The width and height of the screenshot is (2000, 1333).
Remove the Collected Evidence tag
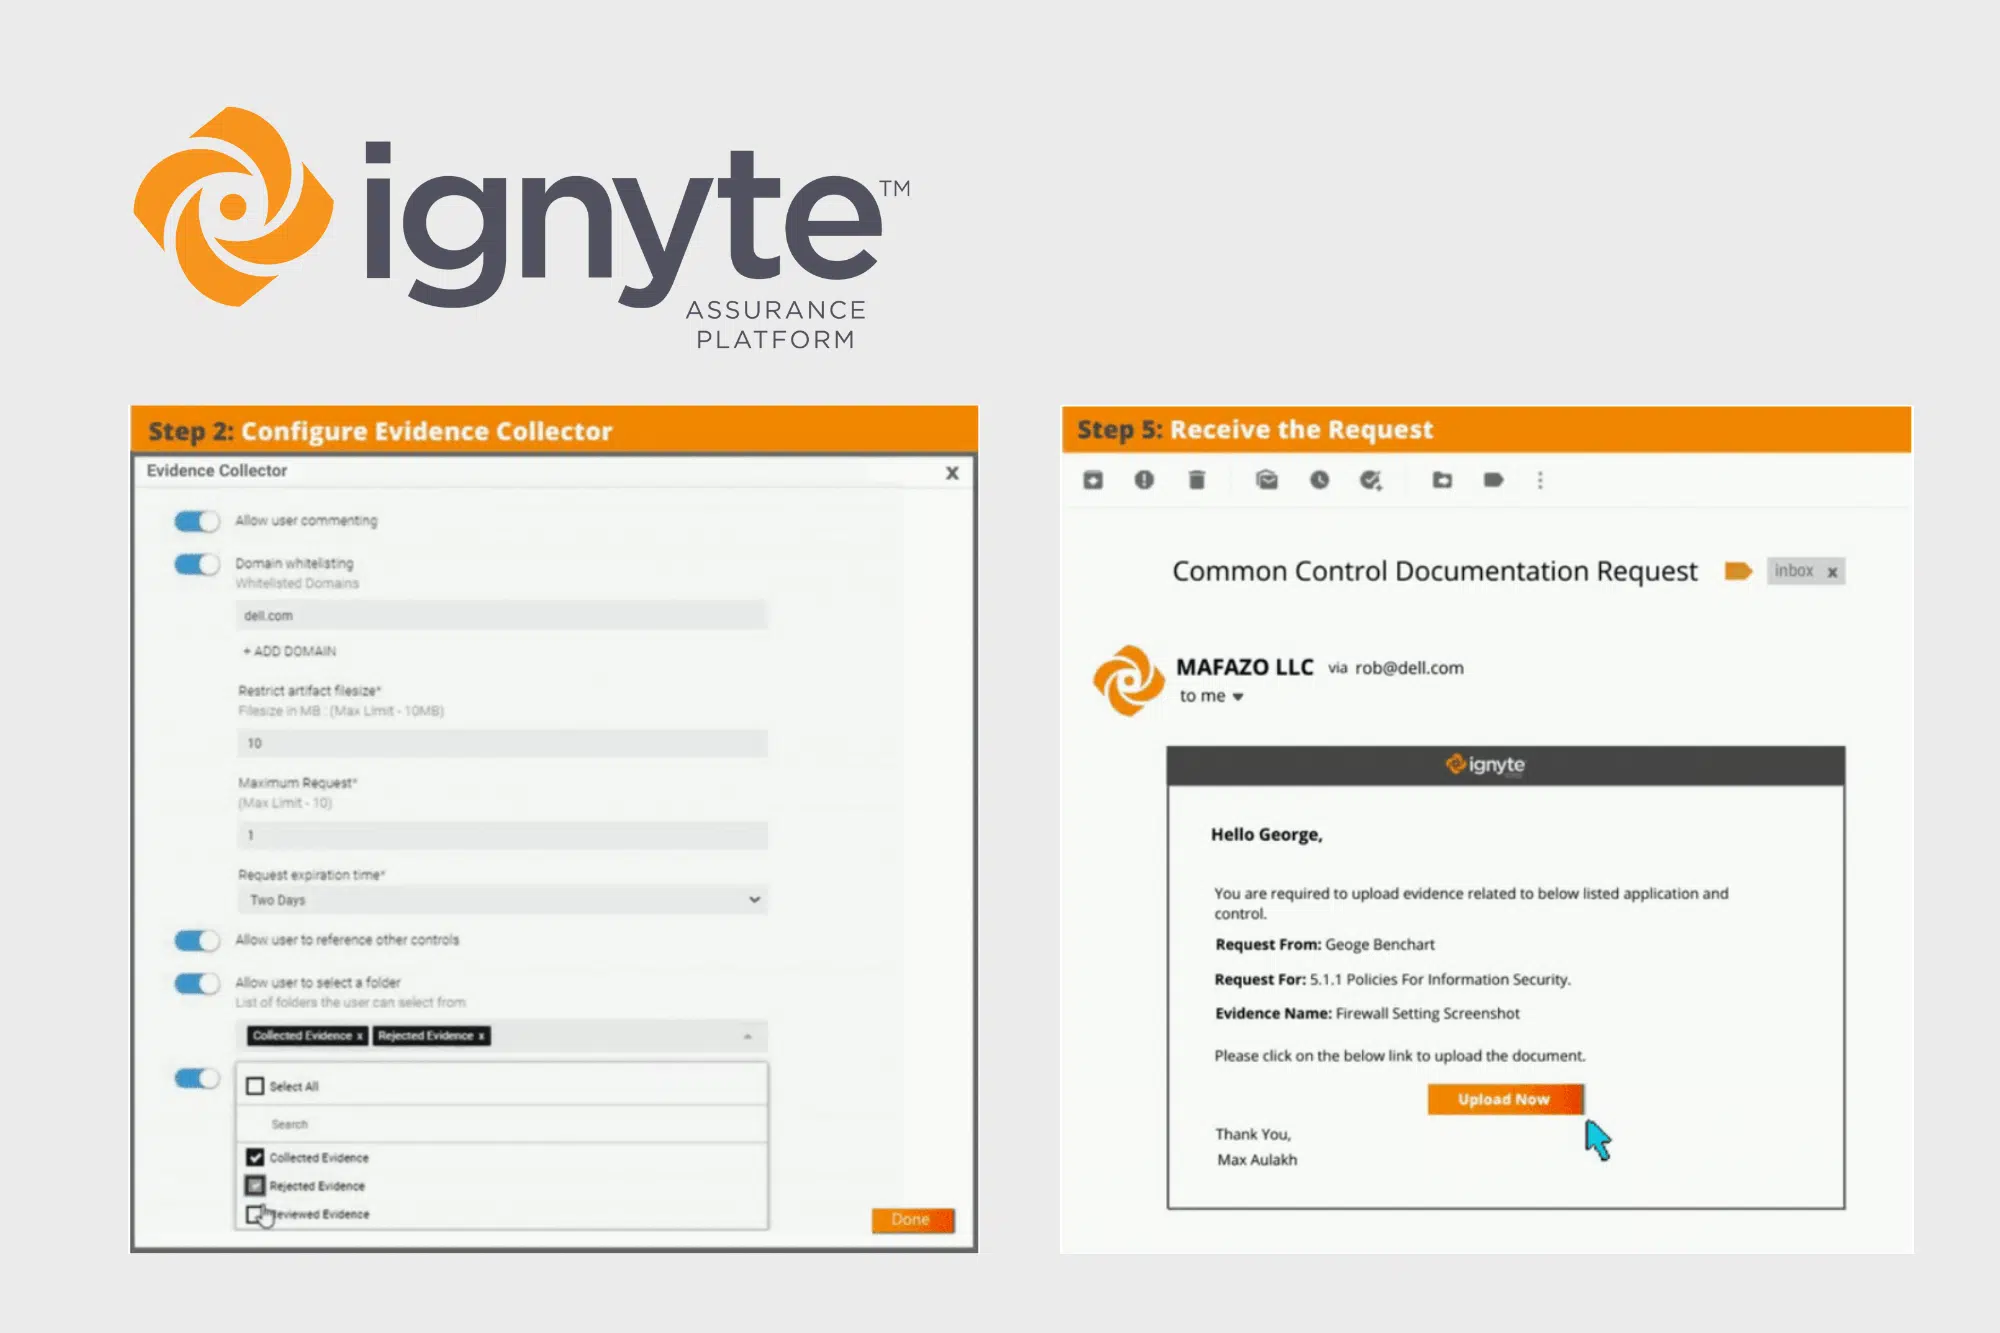click(x=360, y=1036)
